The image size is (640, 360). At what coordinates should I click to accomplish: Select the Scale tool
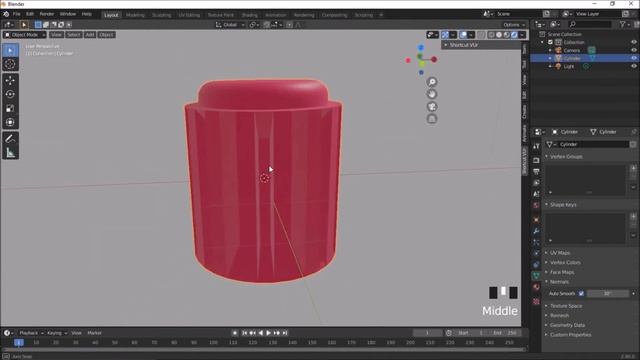[x=10, y=108]
